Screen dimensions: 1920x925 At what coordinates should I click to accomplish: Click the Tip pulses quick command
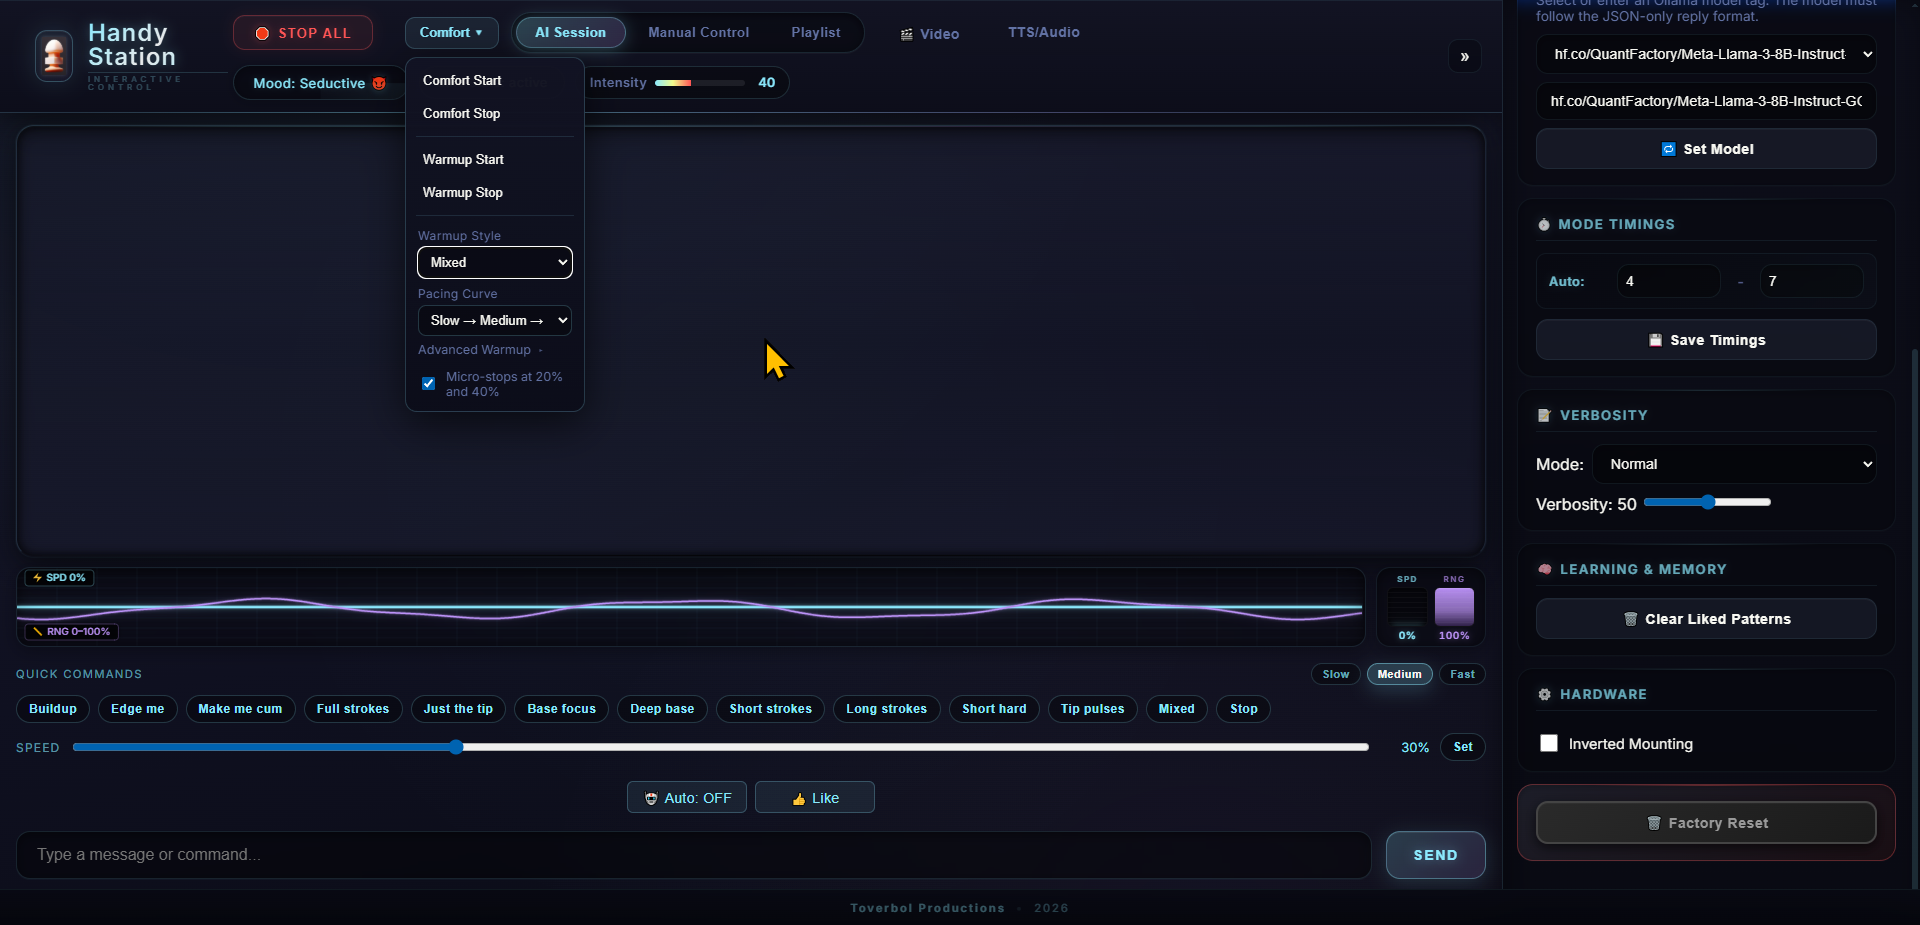[x=1092, y=709]
